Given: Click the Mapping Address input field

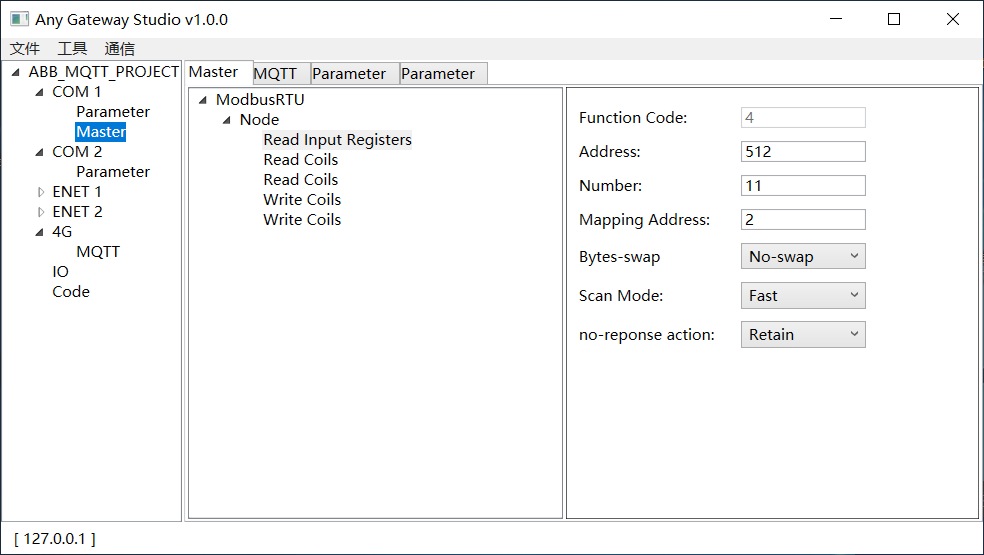Looking at the screenshot, I should (x=803, y=220).
